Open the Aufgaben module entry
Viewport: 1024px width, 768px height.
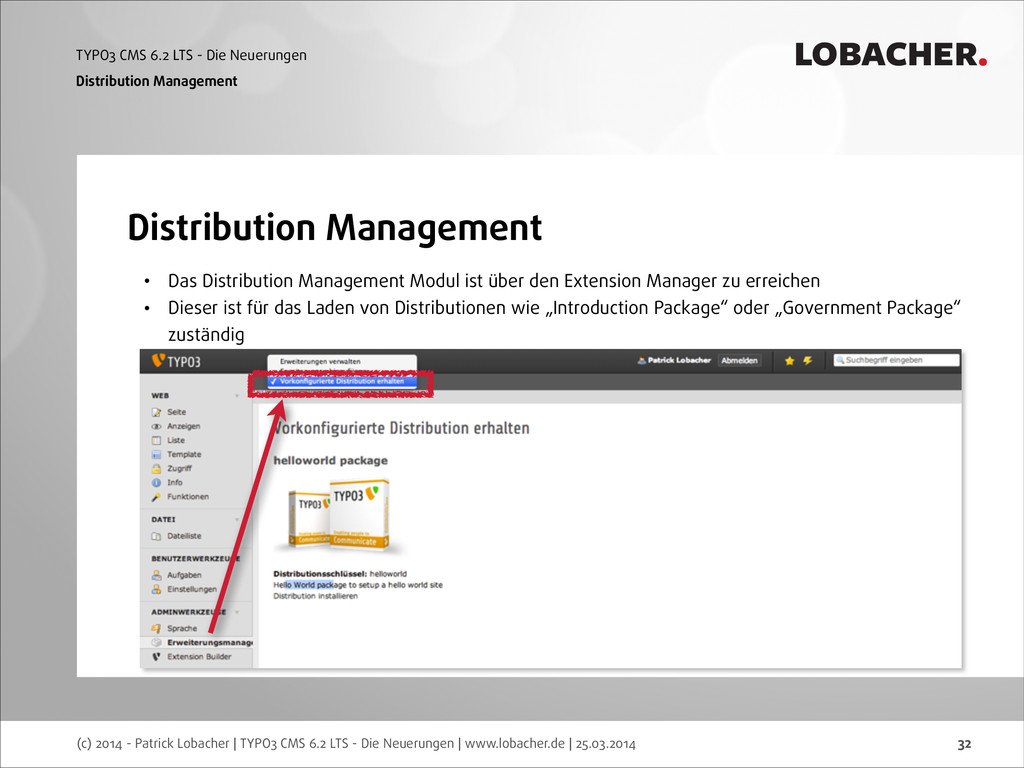[x=184, y=575]
